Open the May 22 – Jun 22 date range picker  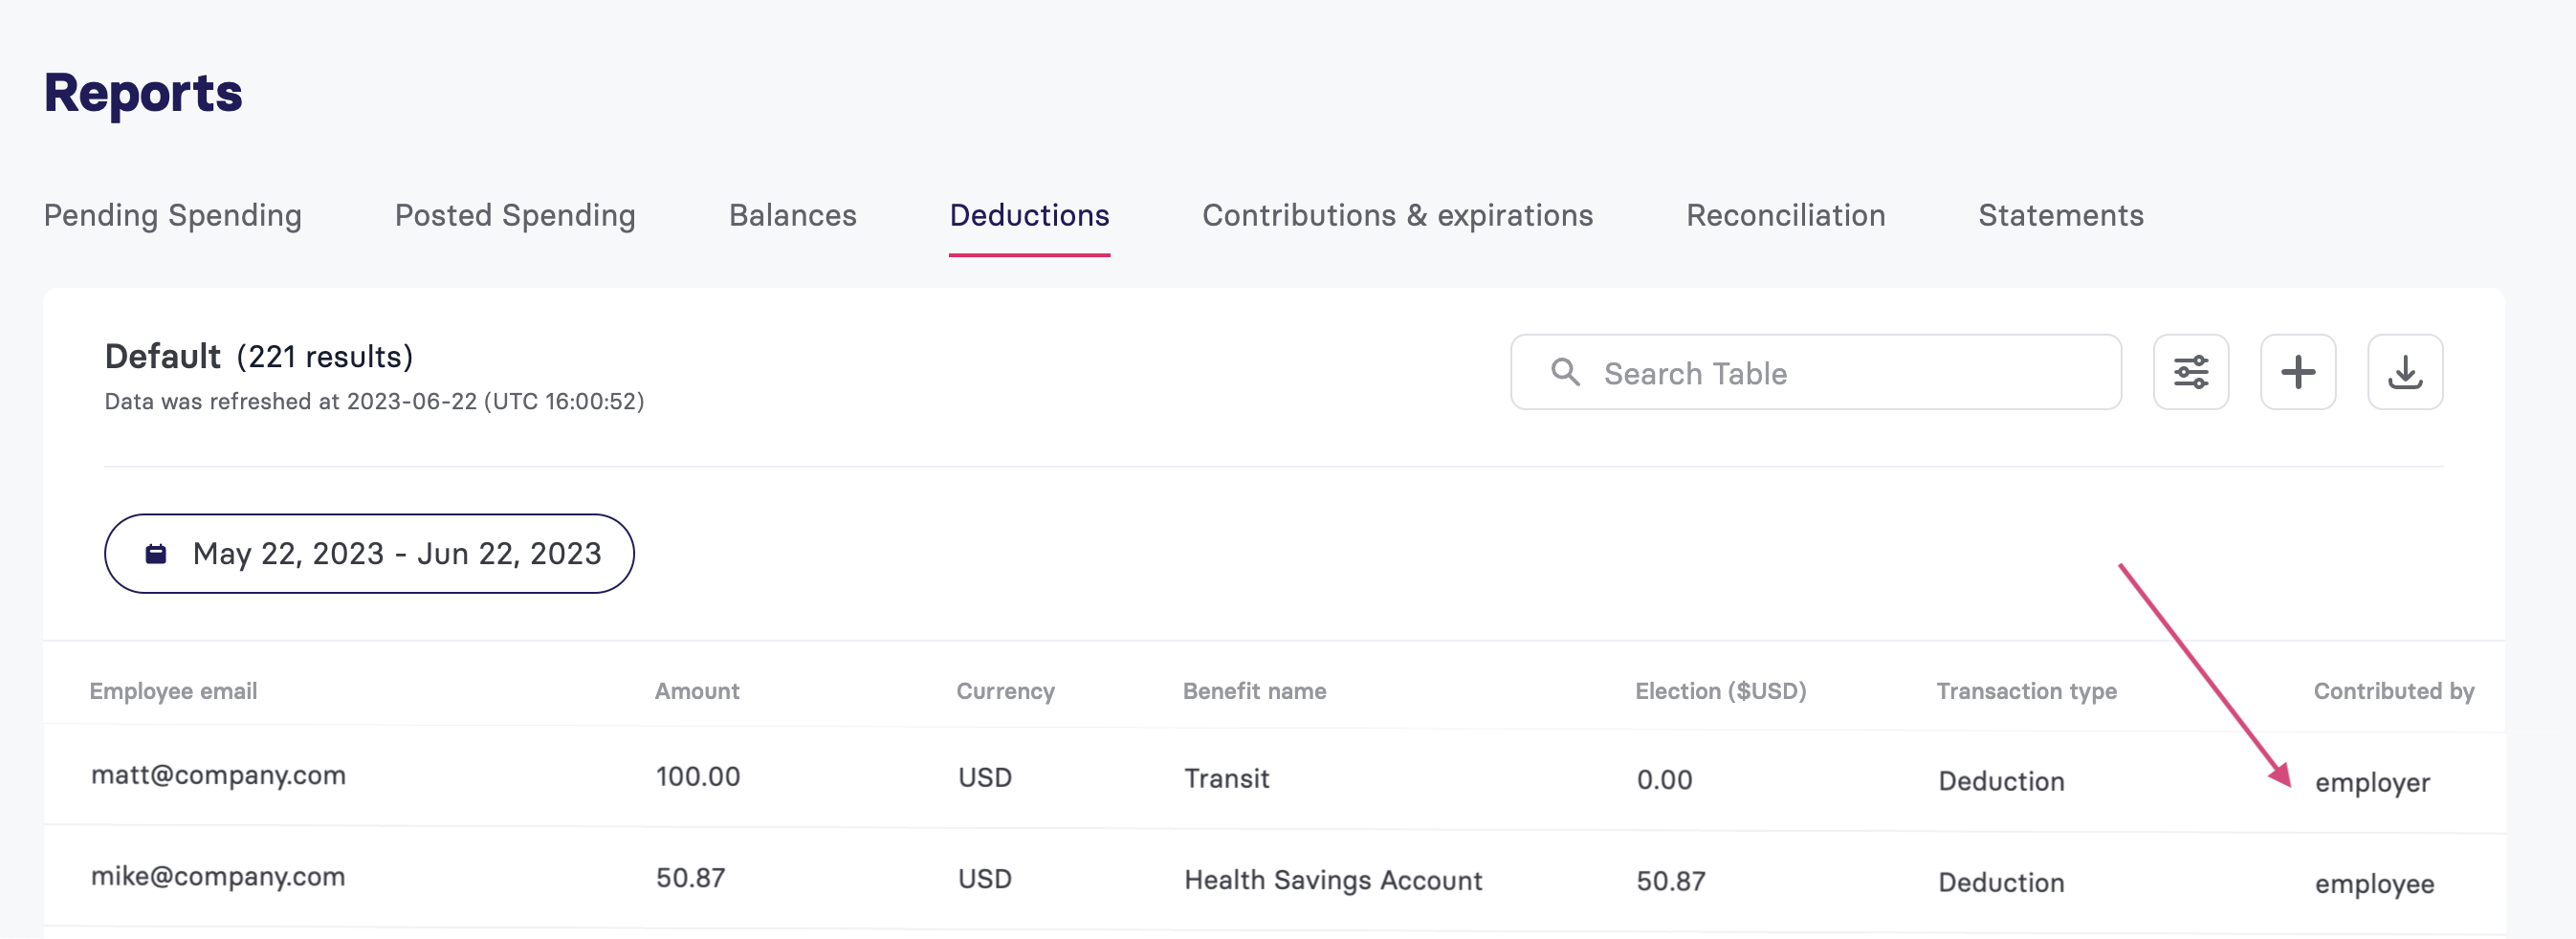[x=369, y=554]
